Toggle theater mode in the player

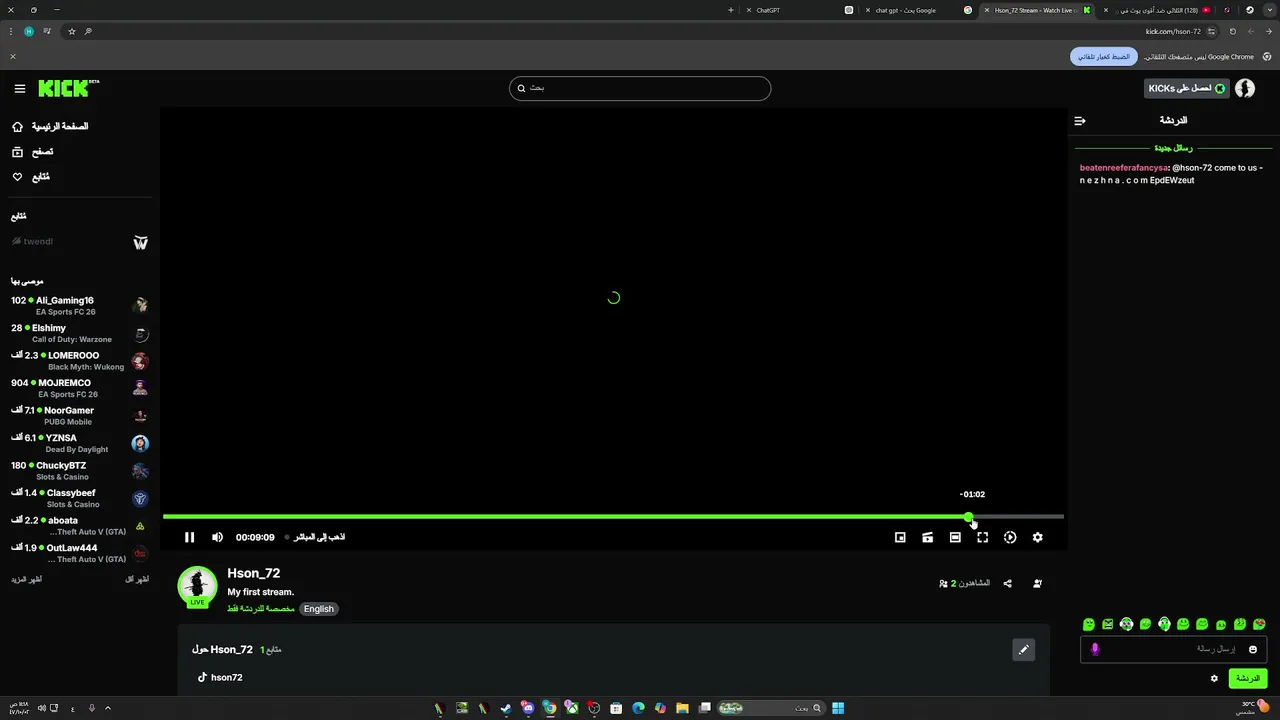click(x=955, y=537)
